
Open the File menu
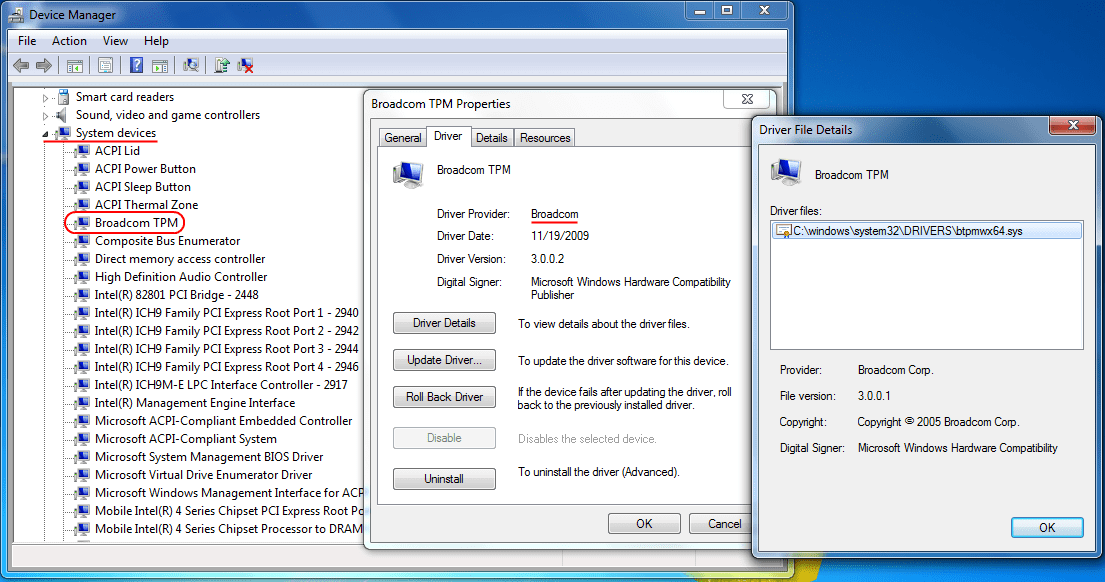coord(27,41)
